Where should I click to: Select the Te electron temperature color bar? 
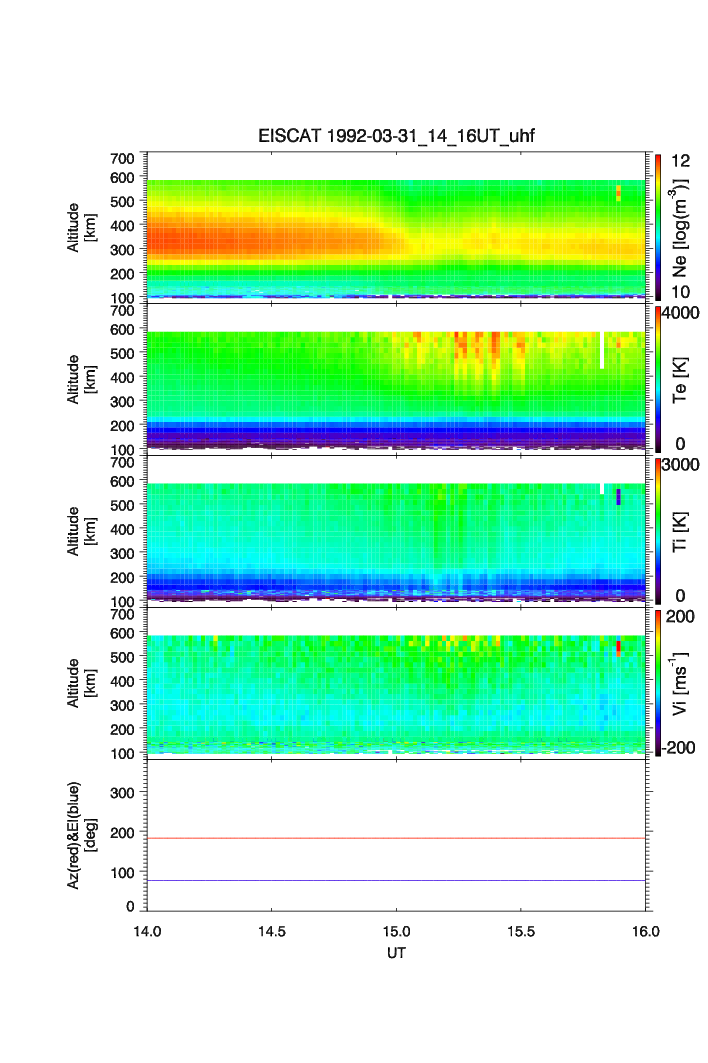pyautogui.click(x=658, y=379)
